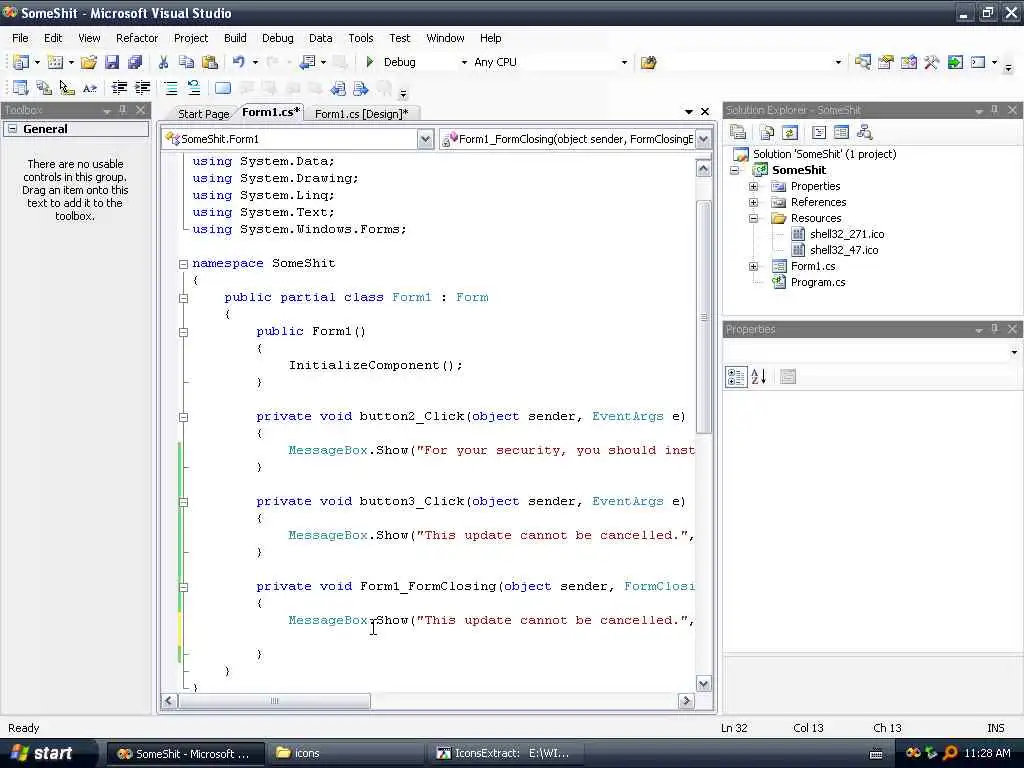Open the Object Browser toolbar icon
This screenshot has height=768, width=1024.
coord(908,62)
